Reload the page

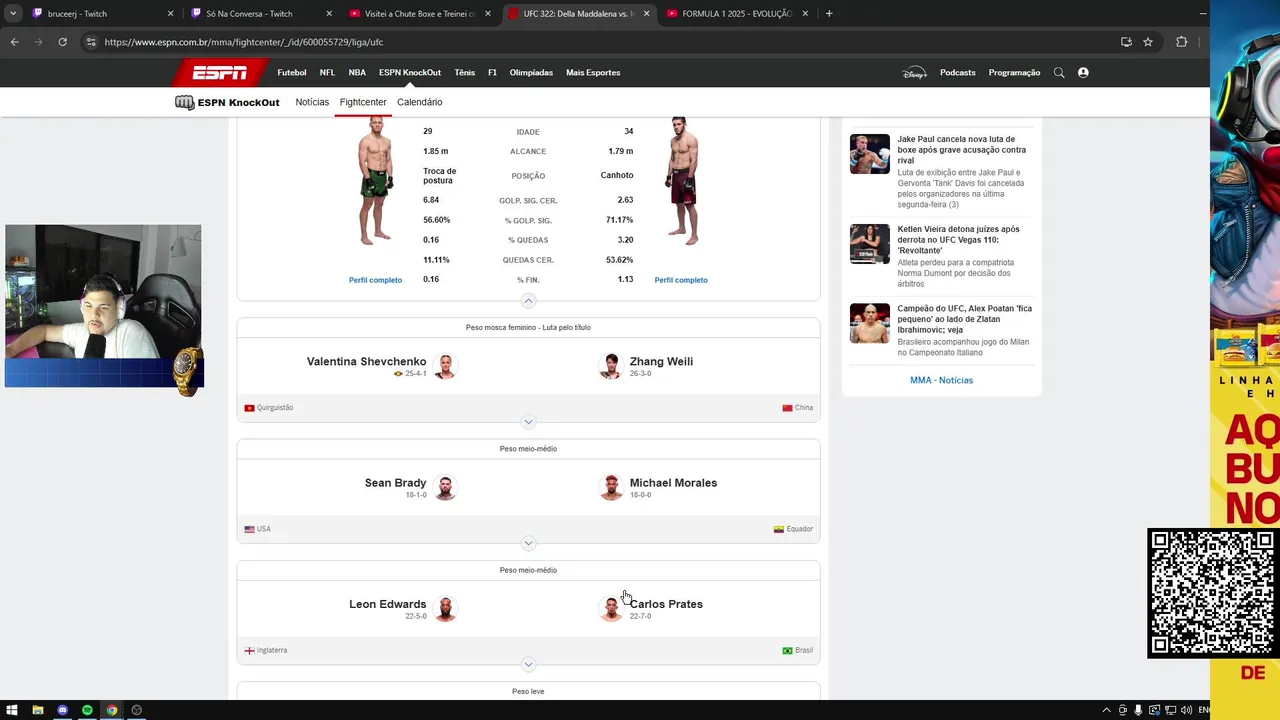(x=62, y=42)
